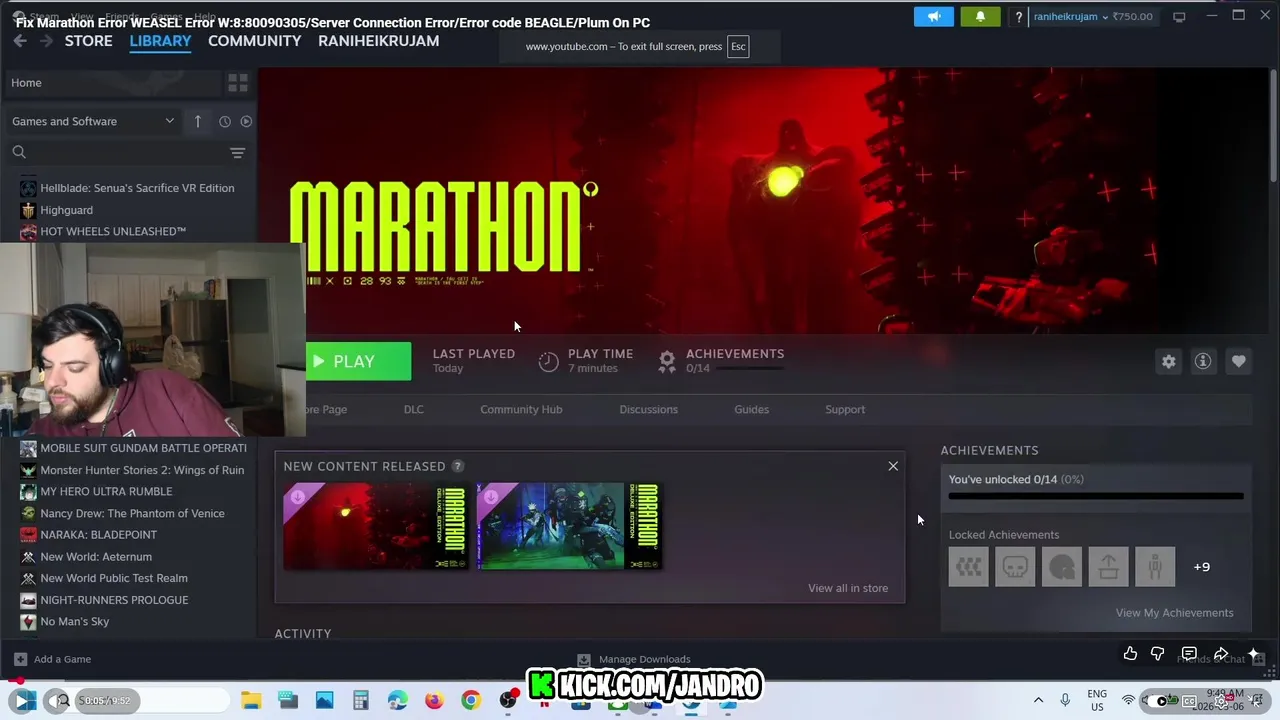Click the question mark help icon
The width and height of the screenshot is (1280, 720).
pyautogui.click(x=1018, y=17)
